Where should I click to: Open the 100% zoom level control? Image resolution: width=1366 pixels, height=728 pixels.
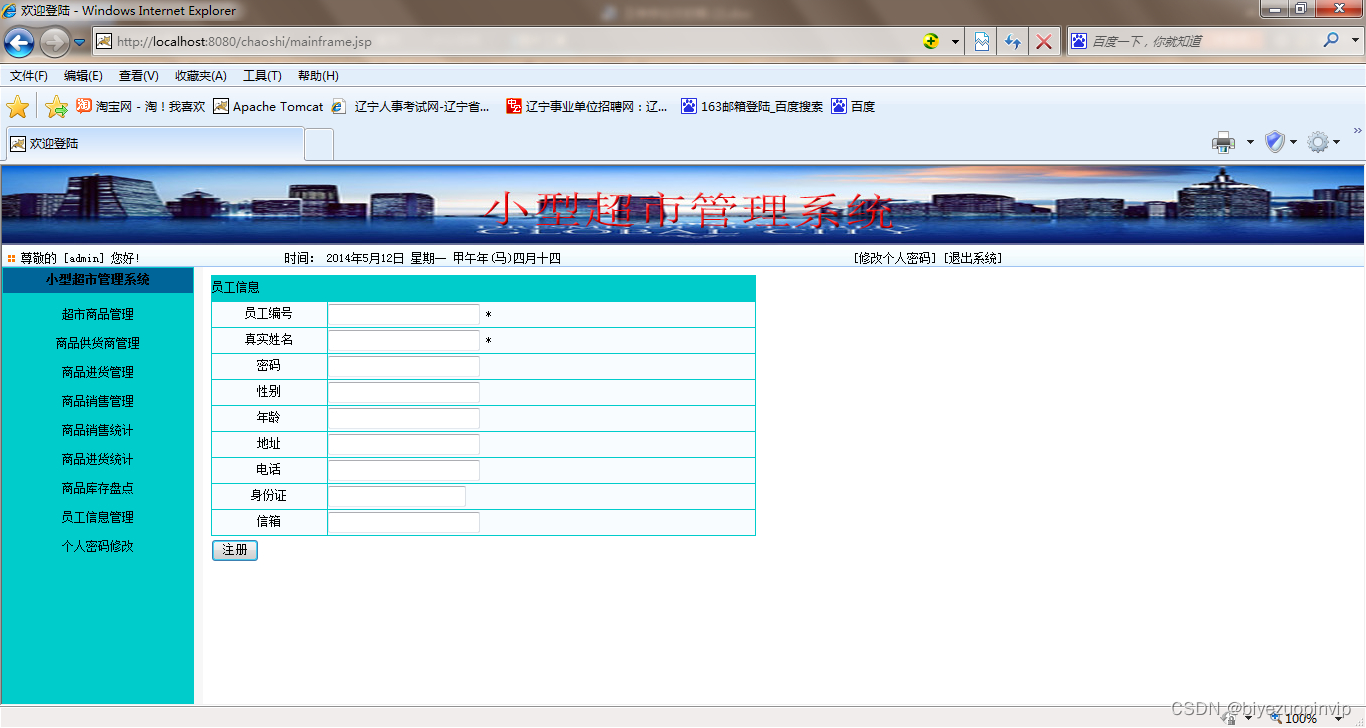1307,718
